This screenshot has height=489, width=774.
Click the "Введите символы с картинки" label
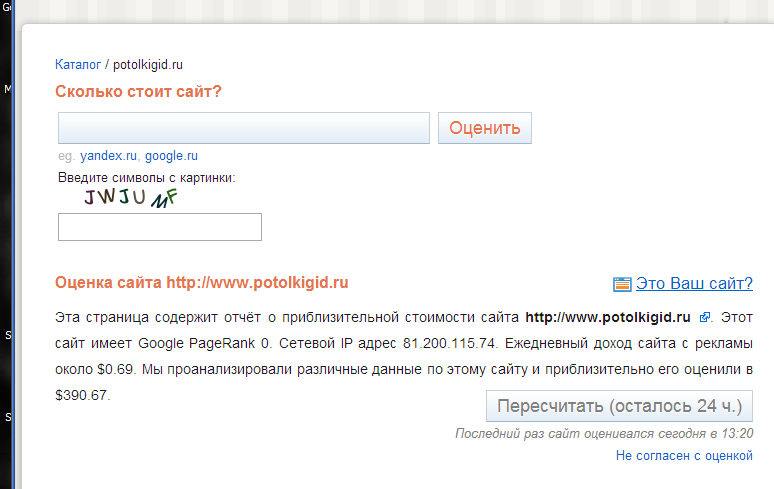(x=146, y=178)
